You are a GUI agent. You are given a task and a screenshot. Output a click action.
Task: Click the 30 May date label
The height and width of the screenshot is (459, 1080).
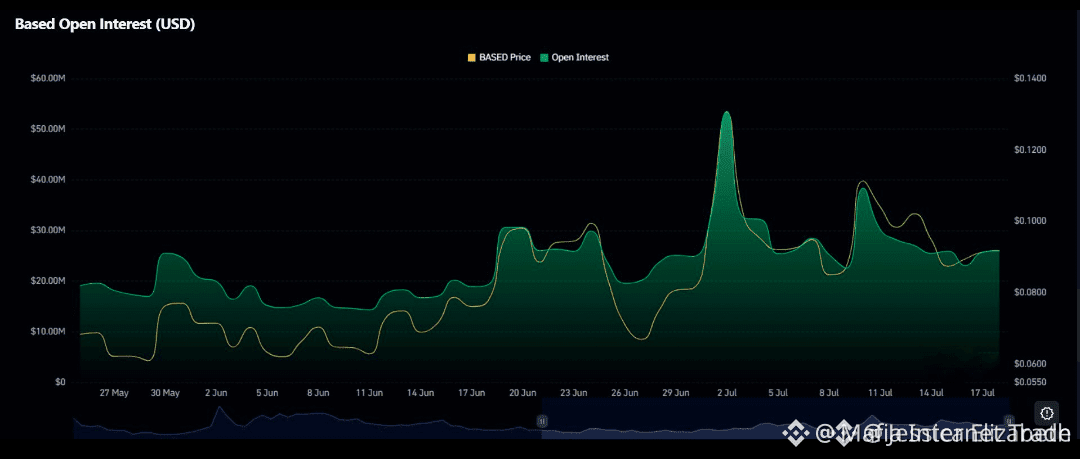[165, 393]
